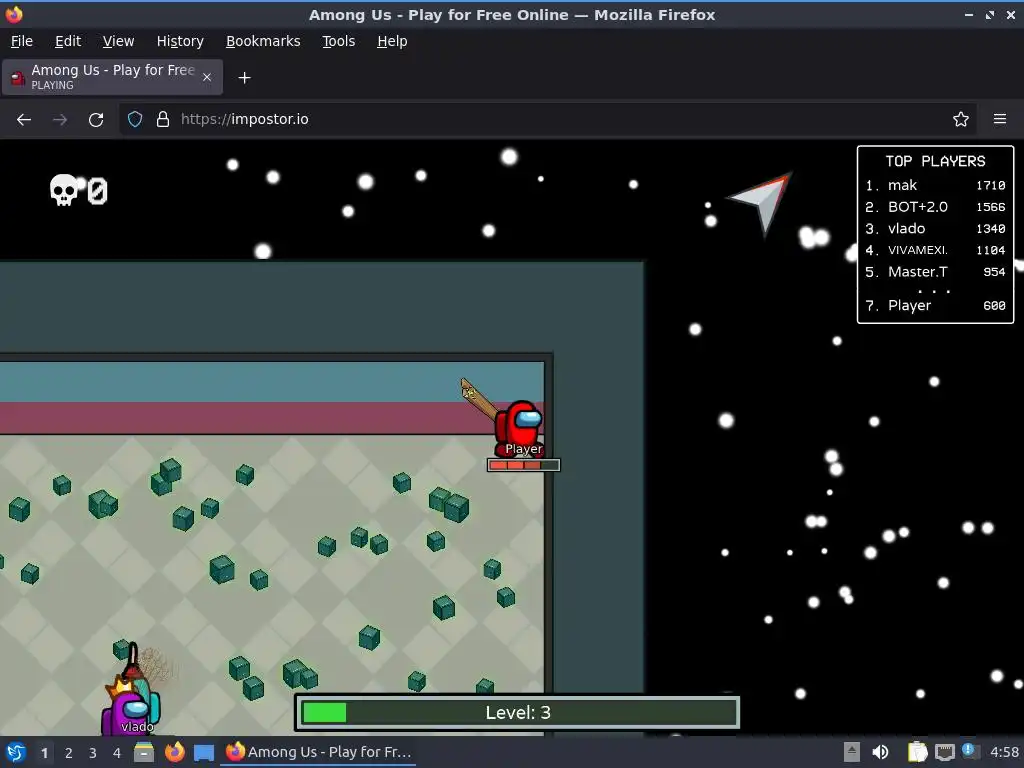
Task: Select the Among Us - Play for Free tab
Action: 112,77
